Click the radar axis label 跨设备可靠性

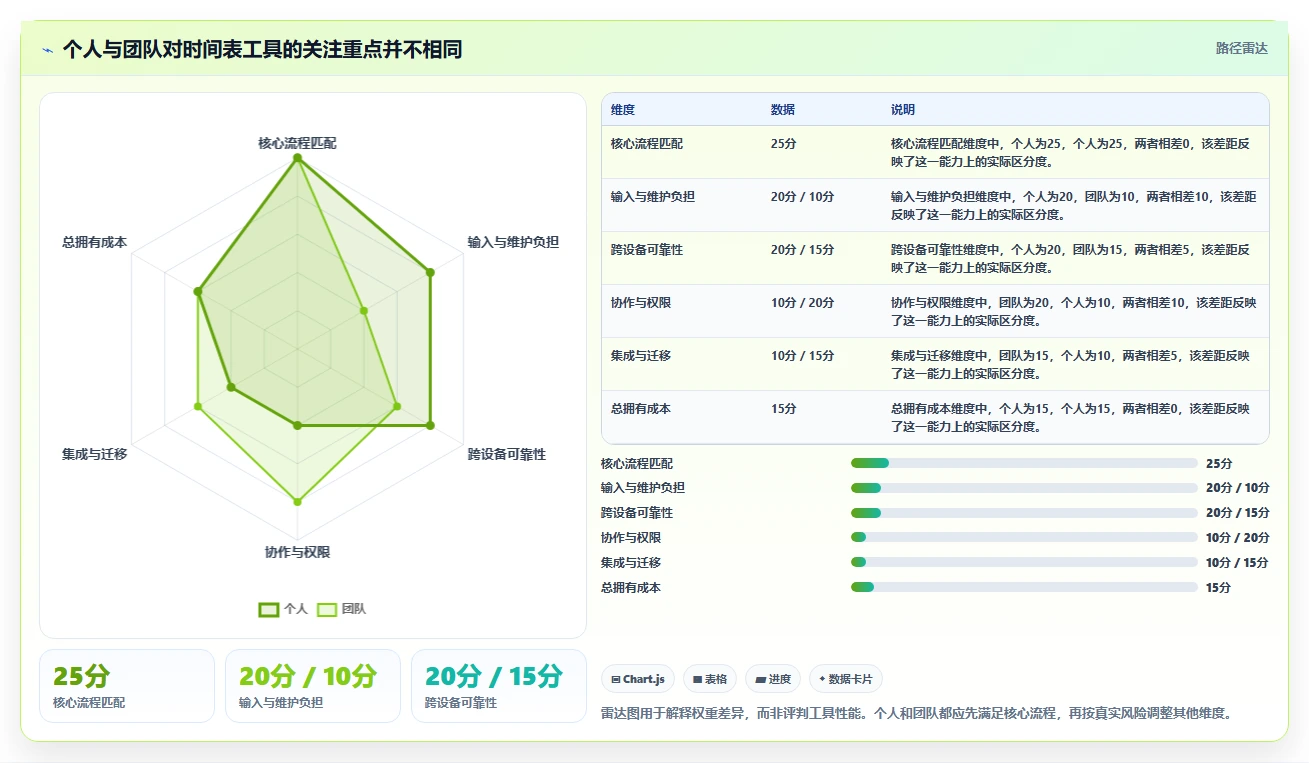click(507, 454)
